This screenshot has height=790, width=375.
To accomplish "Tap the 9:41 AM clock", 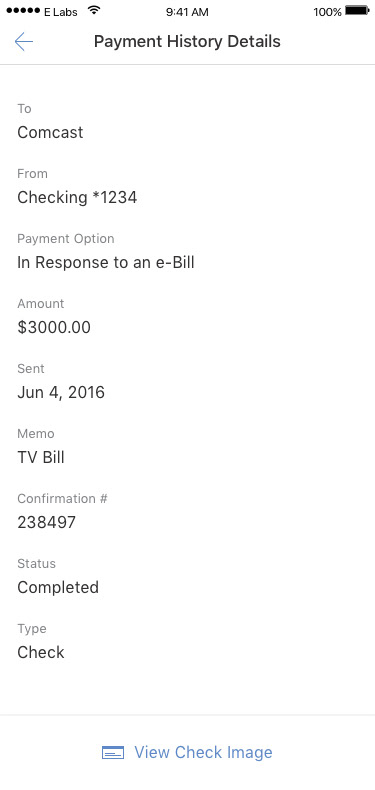I will tap(187, 12).
